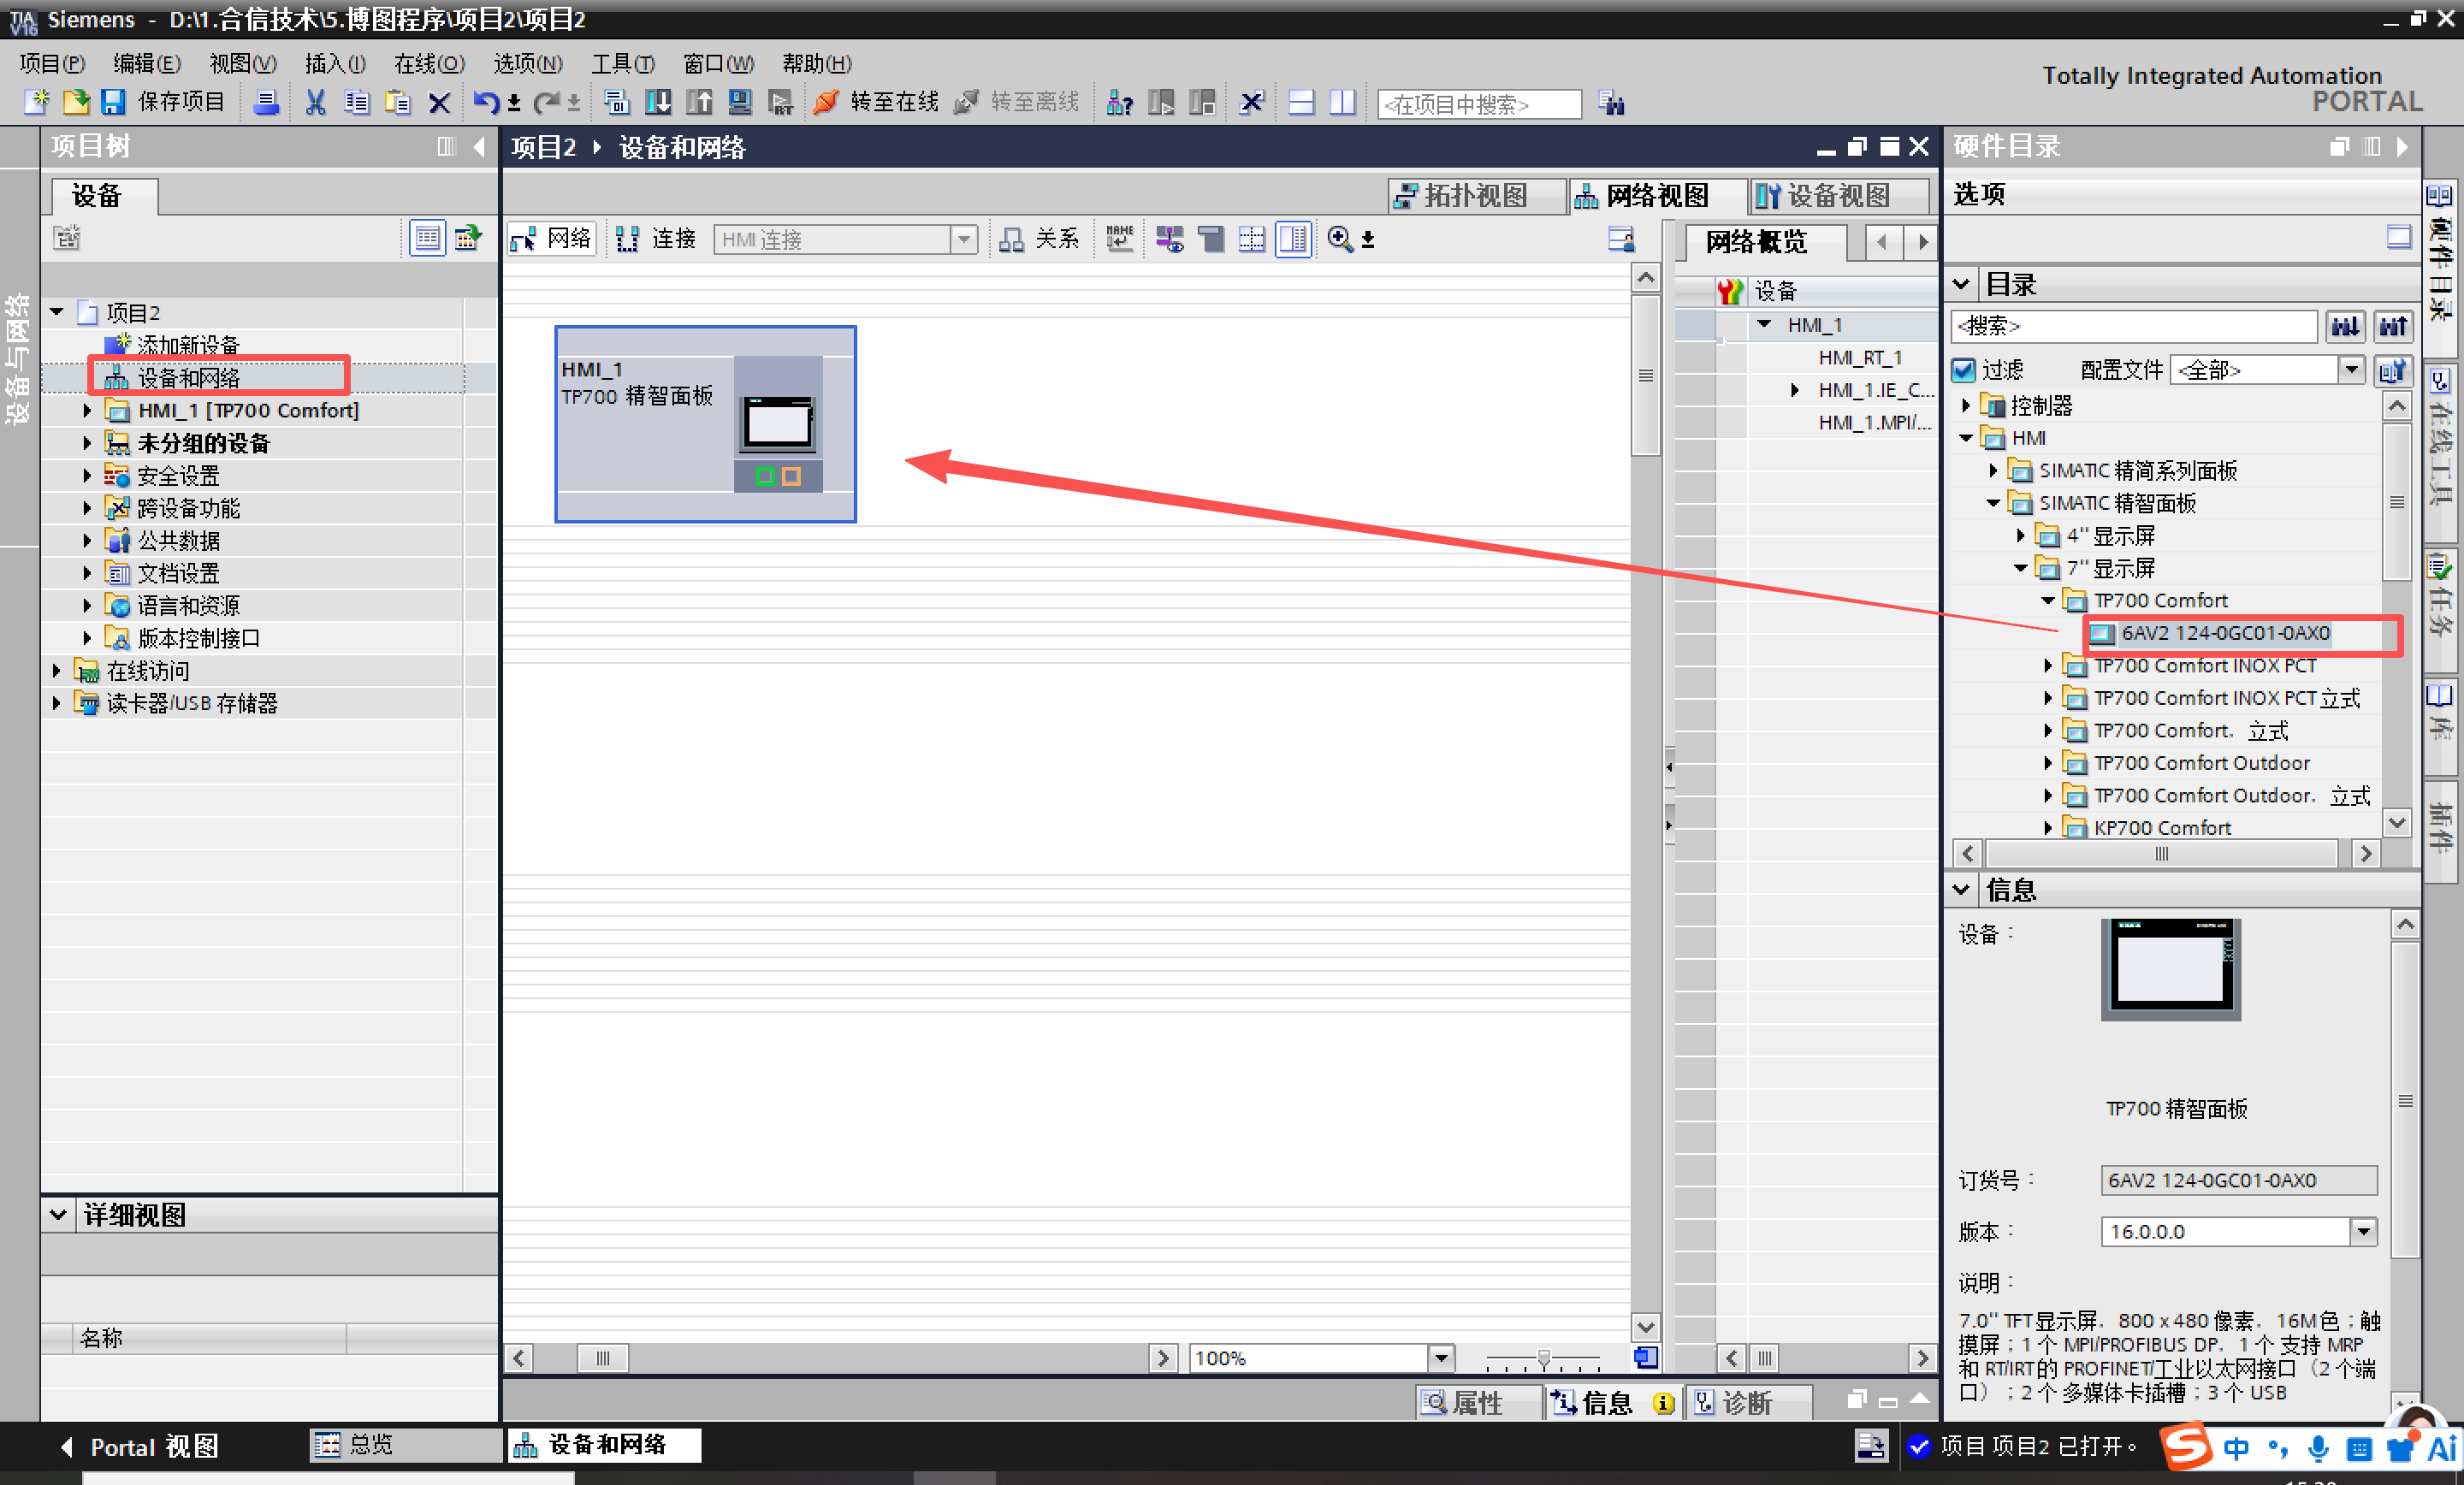Click the network view horizontal scrollbar thumb

[x=602, y=1358]
